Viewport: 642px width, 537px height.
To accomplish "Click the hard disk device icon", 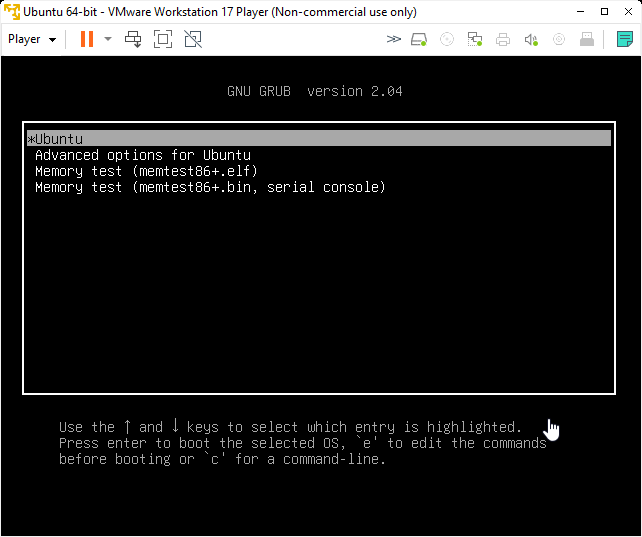I will (x=419, y=39).
